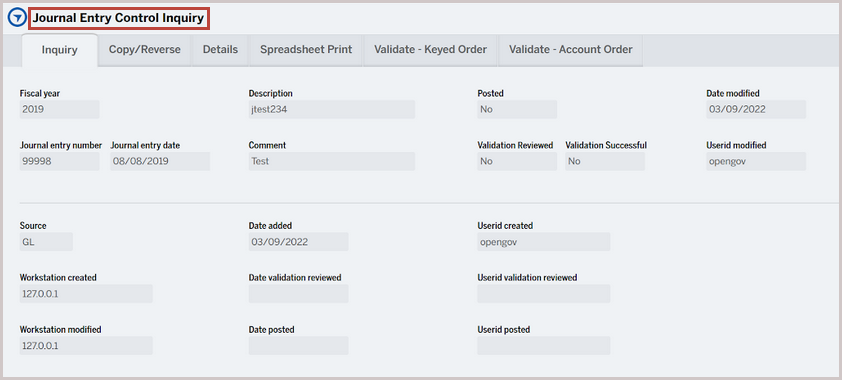Click the Source field showing GL
The width and height of the screenshot is (842, 380).
tap(46, 242)
